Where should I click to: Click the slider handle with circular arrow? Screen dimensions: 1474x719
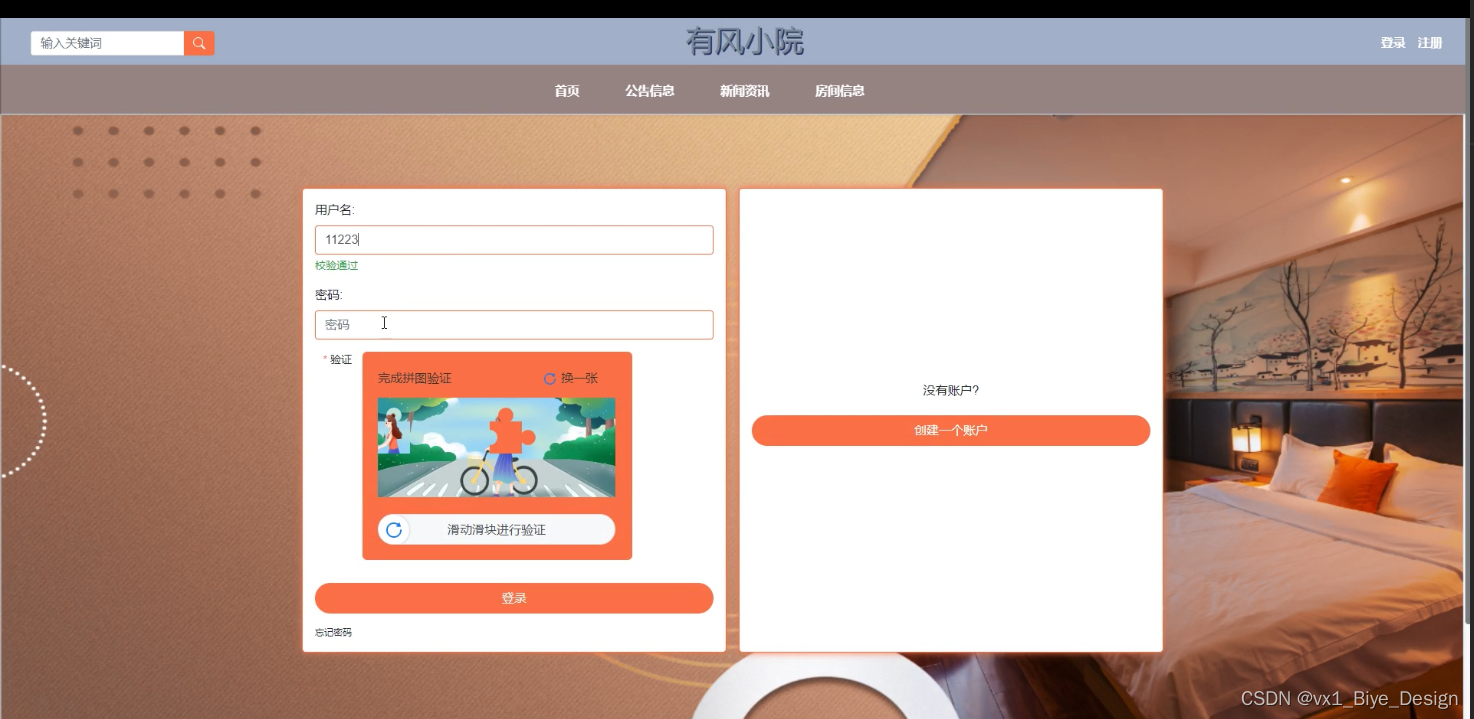pos(394,530)
